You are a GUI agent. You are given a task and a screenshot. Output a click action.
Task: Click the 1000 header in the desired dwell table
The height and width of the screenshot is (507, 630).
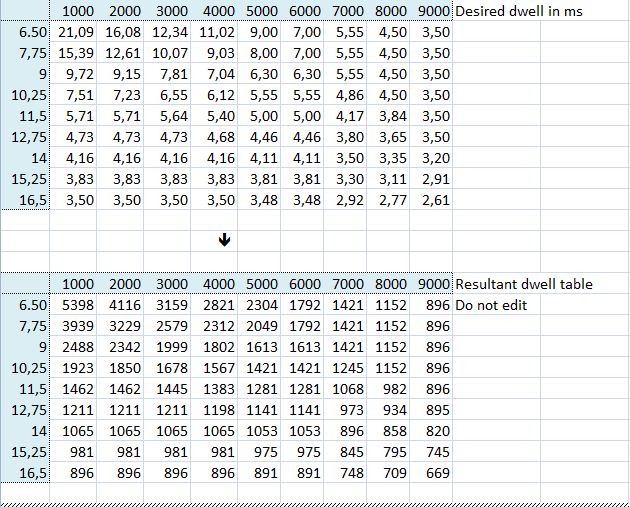(79, 12)
